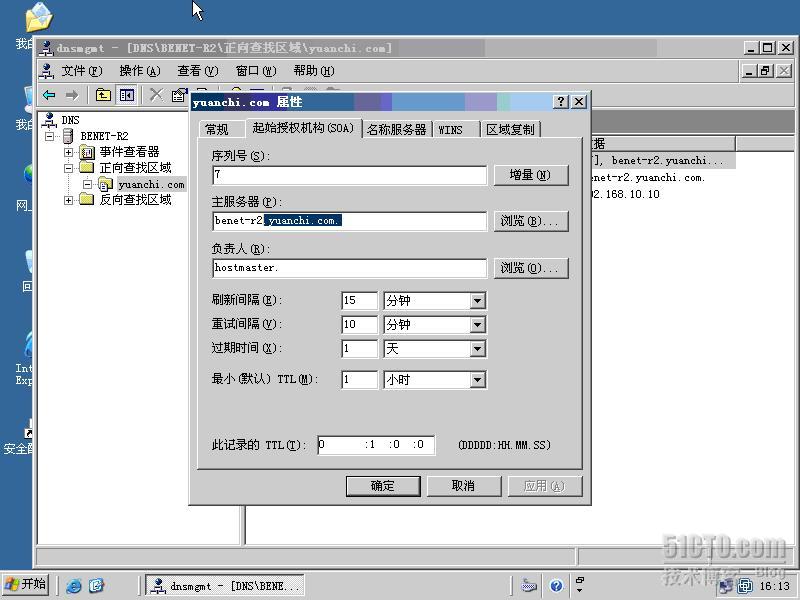Viewport: 800px width, 600px height.
Task: Click the dnsmgmt taskbar button
Action: (x=225, y=585)
